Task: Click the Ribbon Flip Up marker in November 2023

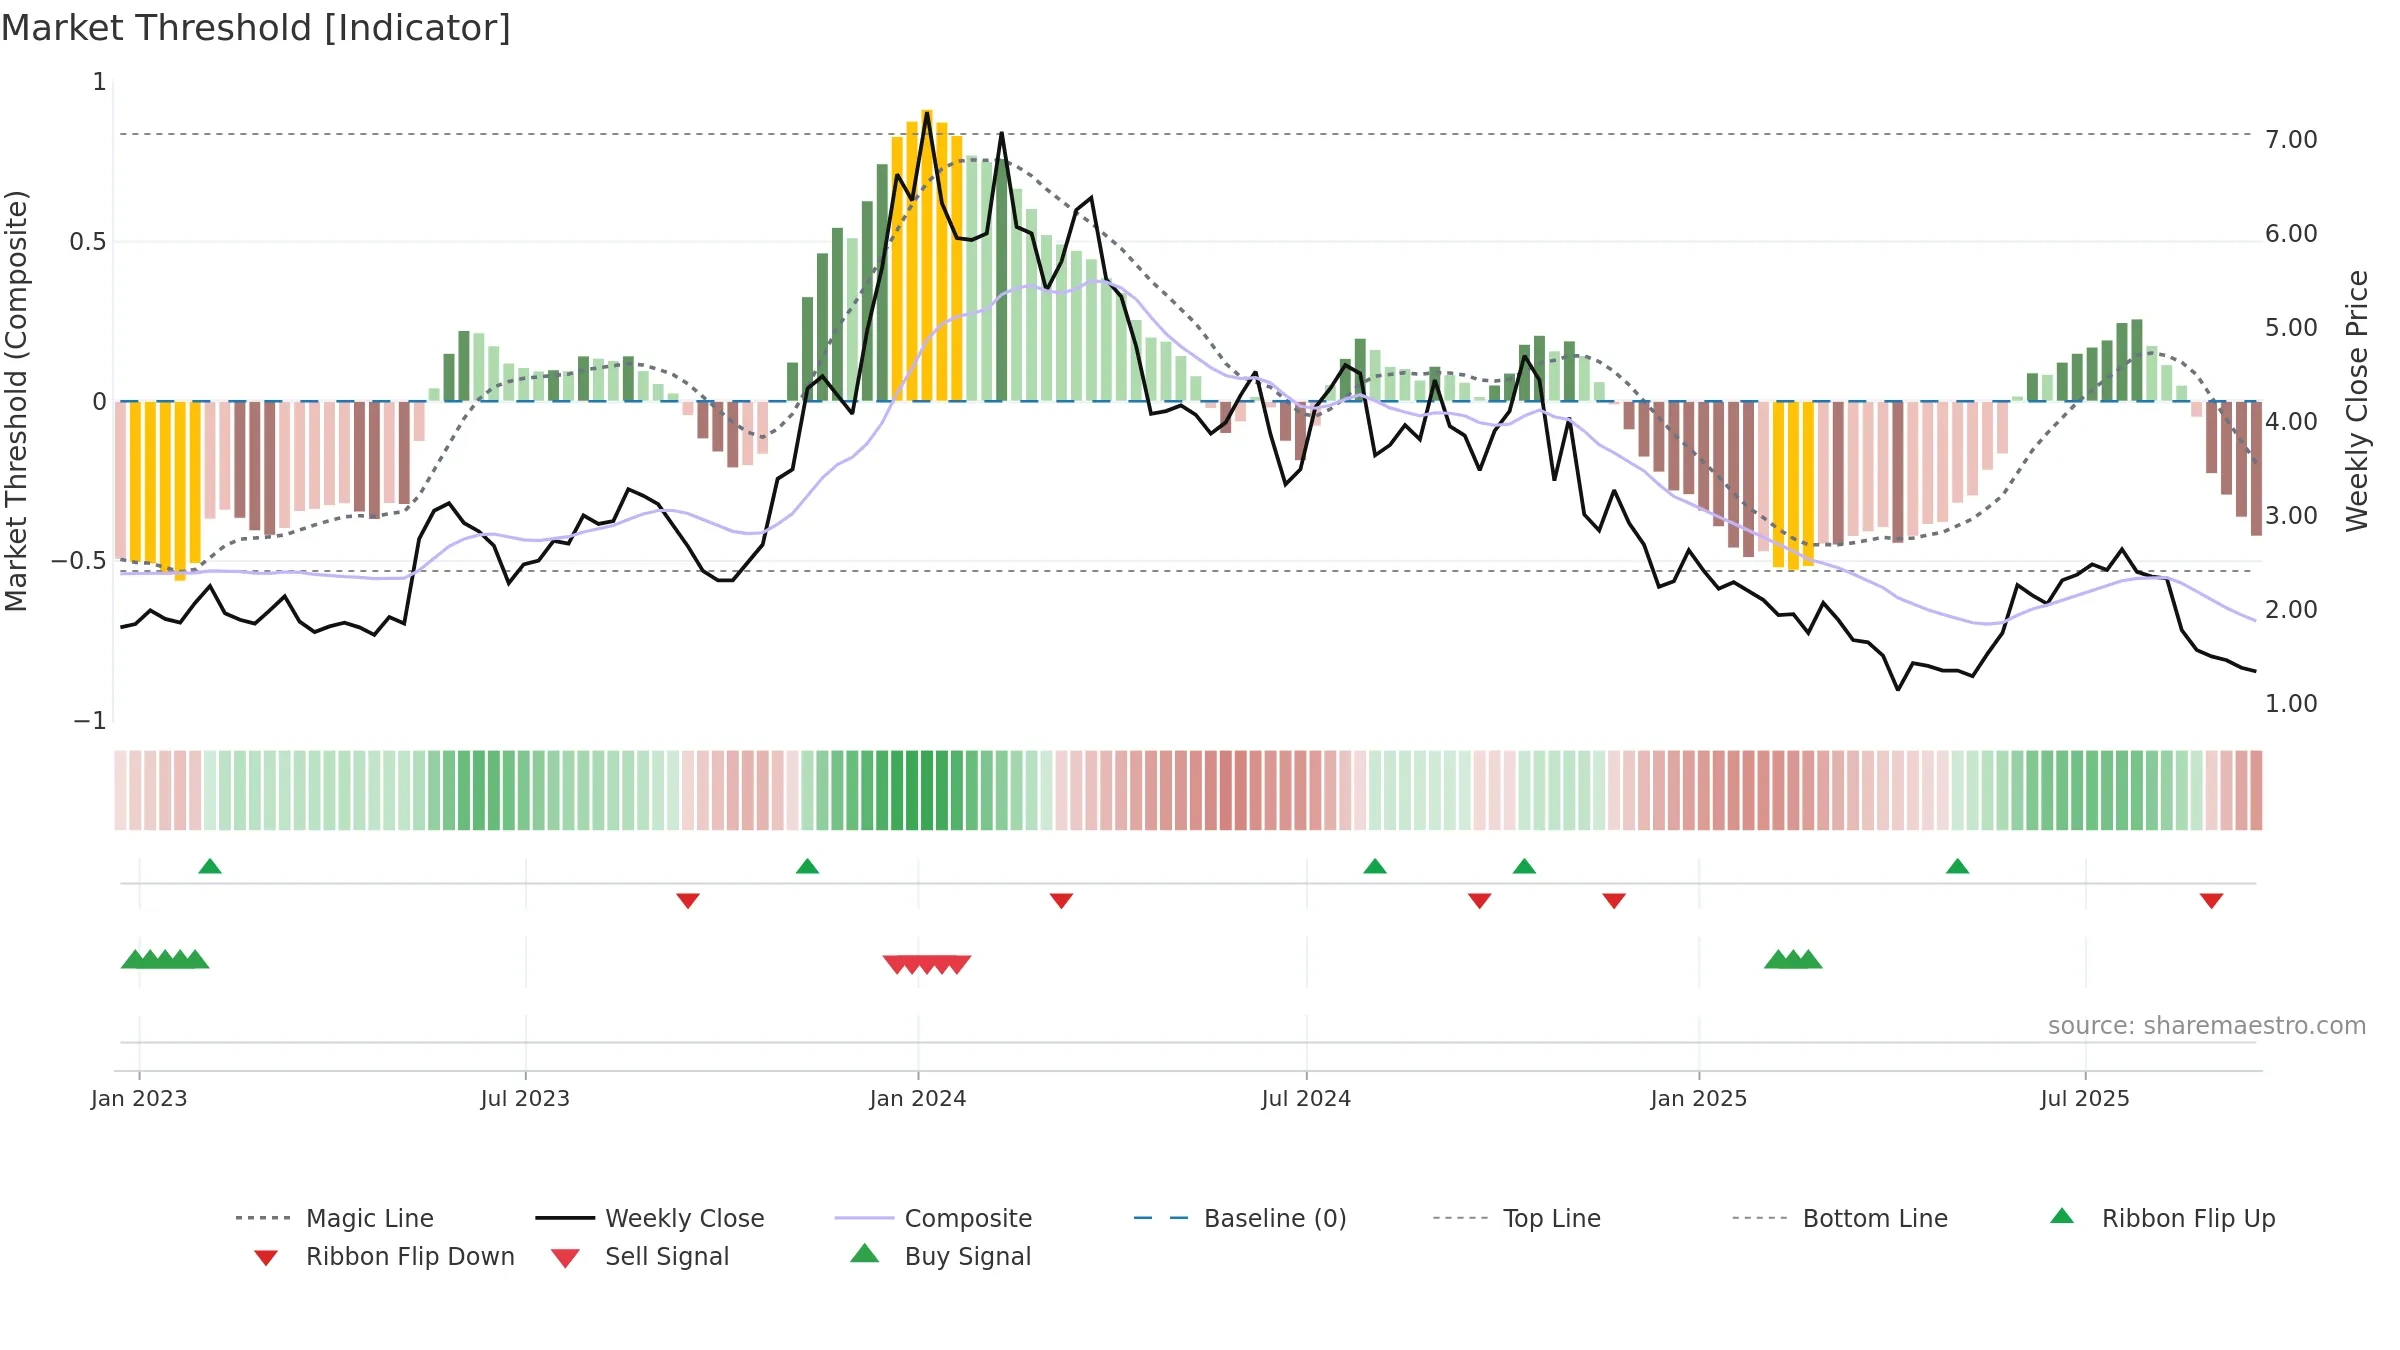Action: click(x=807, y=866)
